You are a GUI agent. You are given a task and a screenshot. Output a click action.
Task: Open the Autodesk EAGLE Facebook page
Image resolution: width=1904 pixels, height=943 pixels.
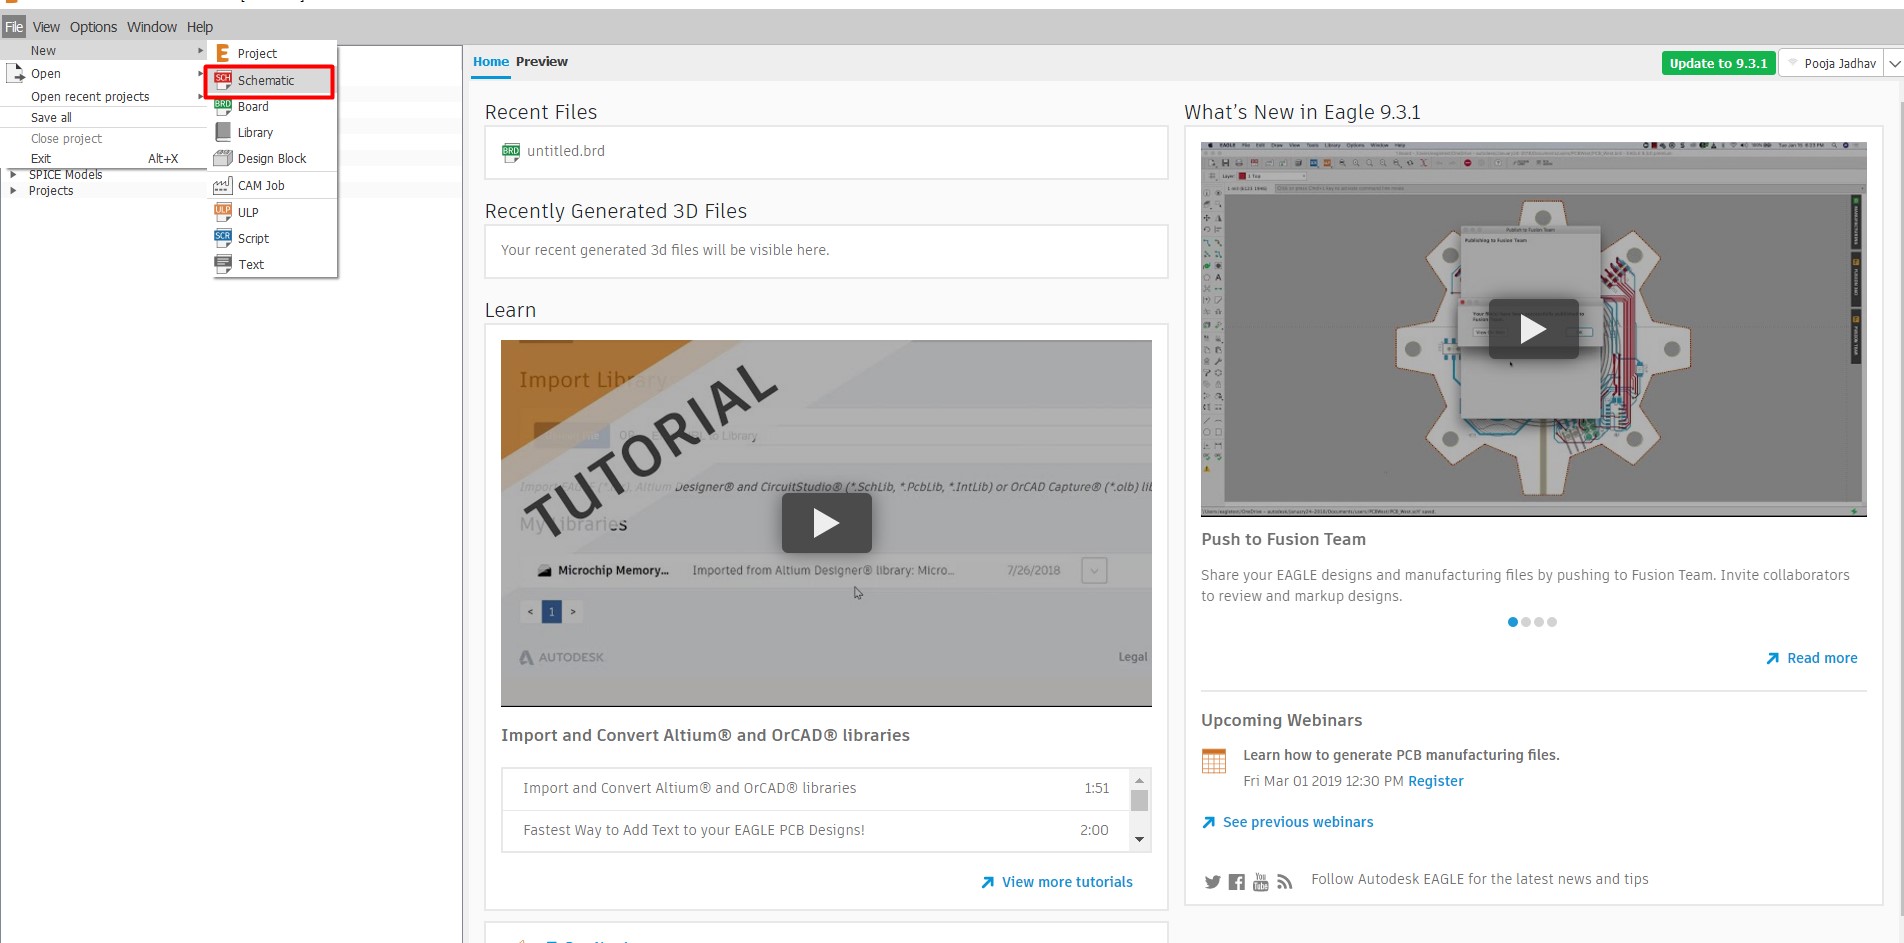1237,882
